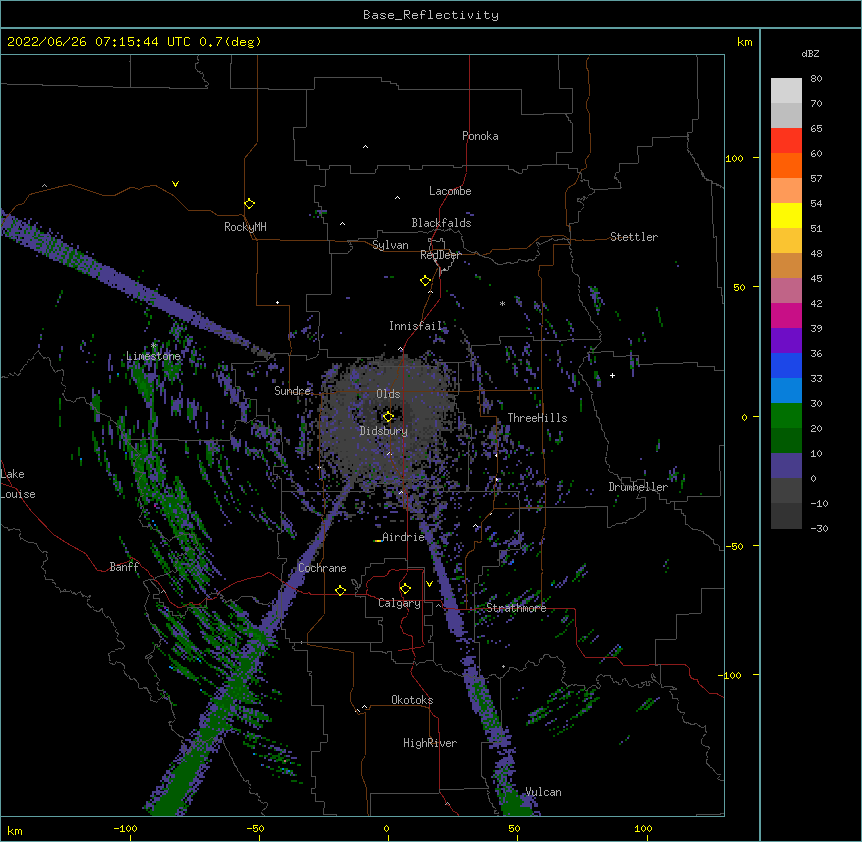Click the Okotoks town label

coord(412,700)
